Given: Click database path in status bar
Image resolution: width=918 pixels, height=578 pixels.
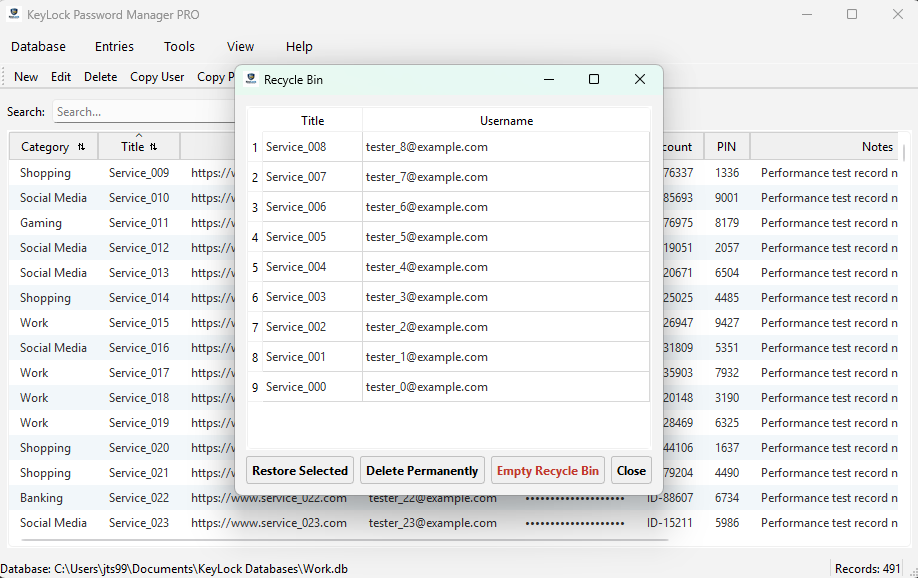Looking at the screenshot, I should [174, 569].
